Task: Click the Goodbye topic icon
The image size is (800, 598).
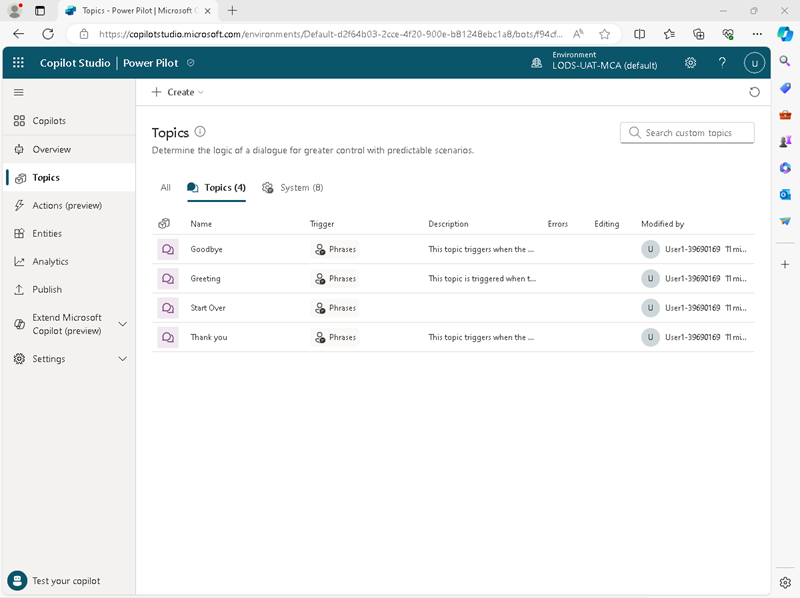Action: tap(168, 250)
